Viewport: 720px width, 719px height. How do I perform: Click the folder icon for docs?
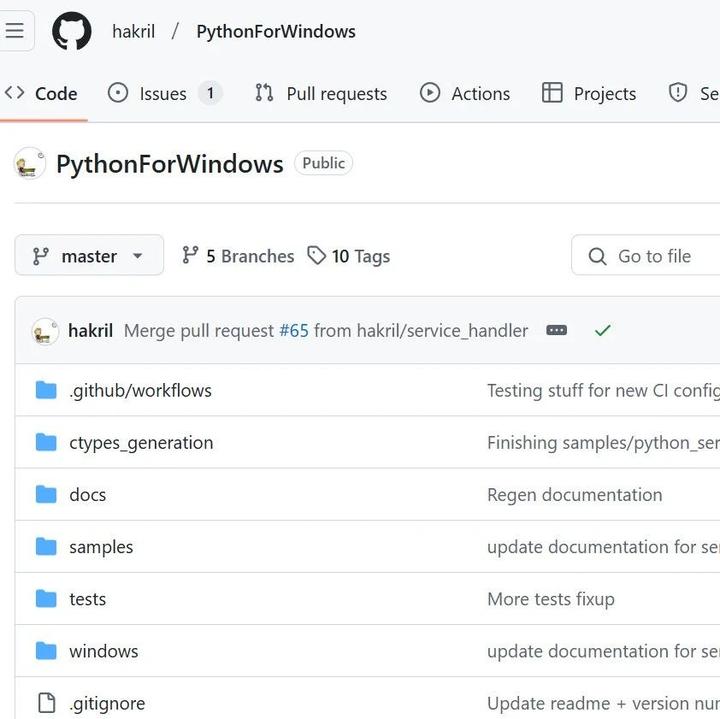tap(46, 494)
